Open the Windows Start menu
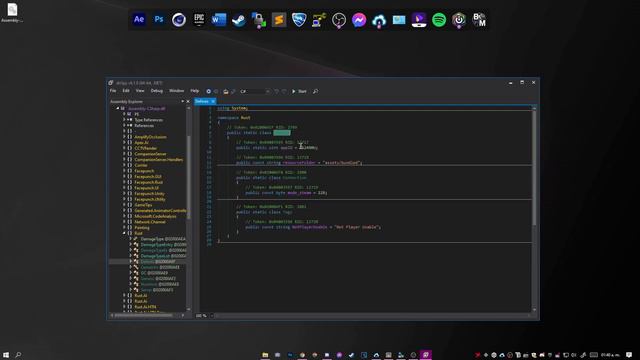This screenshot has height=360, width=640. pyautogui.click(x=6, y=355)
